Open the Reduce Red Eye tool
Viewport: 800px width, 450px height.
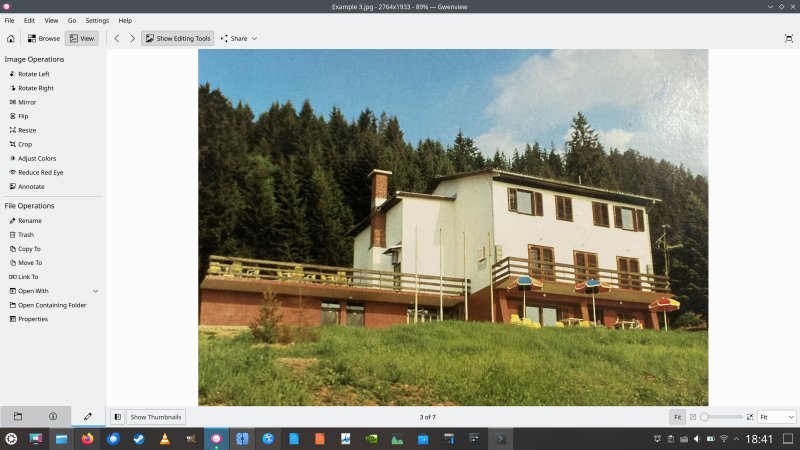pyautogui.click(x=36, y=172)
